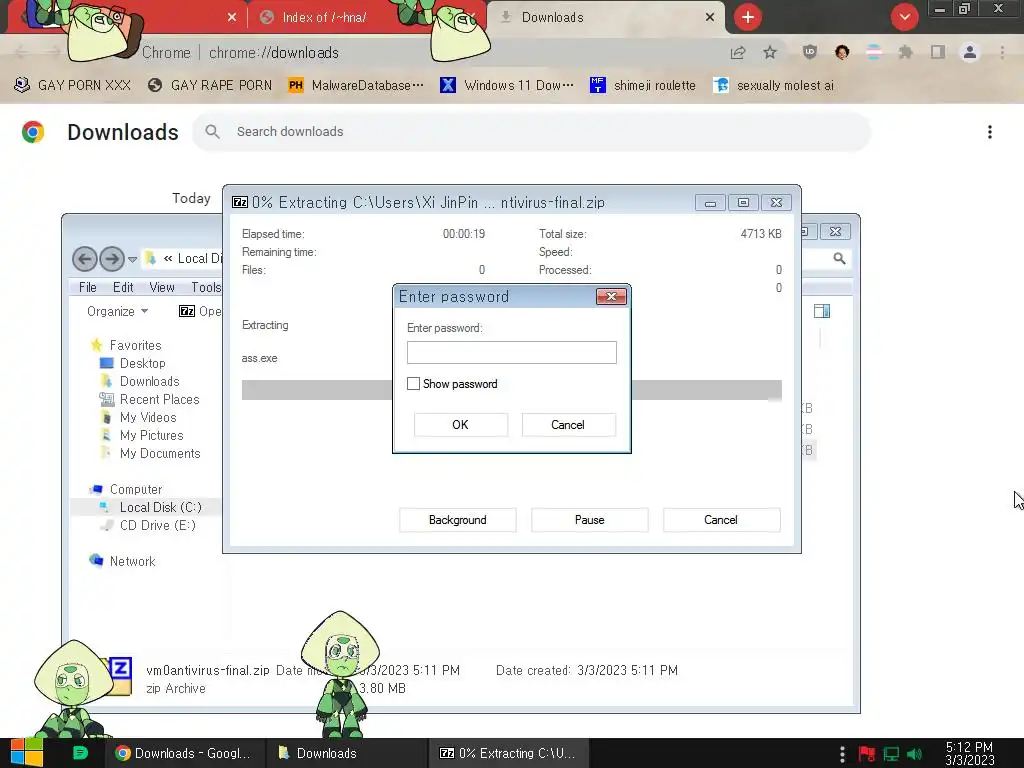This screenshot has height=768, width=1024.
Task: Open the Chrome profile avatar
Action: (x=970, y=52)
